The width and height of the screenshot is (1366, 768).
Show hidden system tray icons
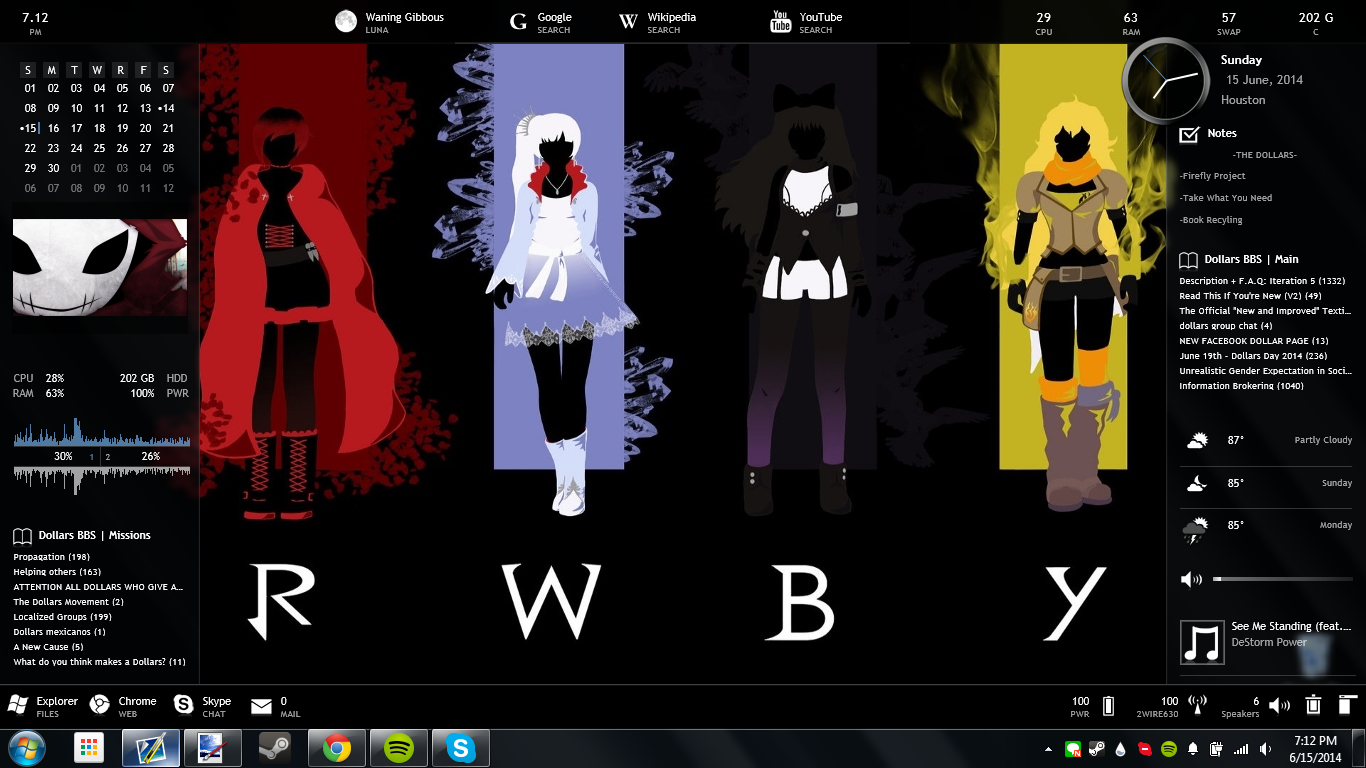pos(1048,749)
